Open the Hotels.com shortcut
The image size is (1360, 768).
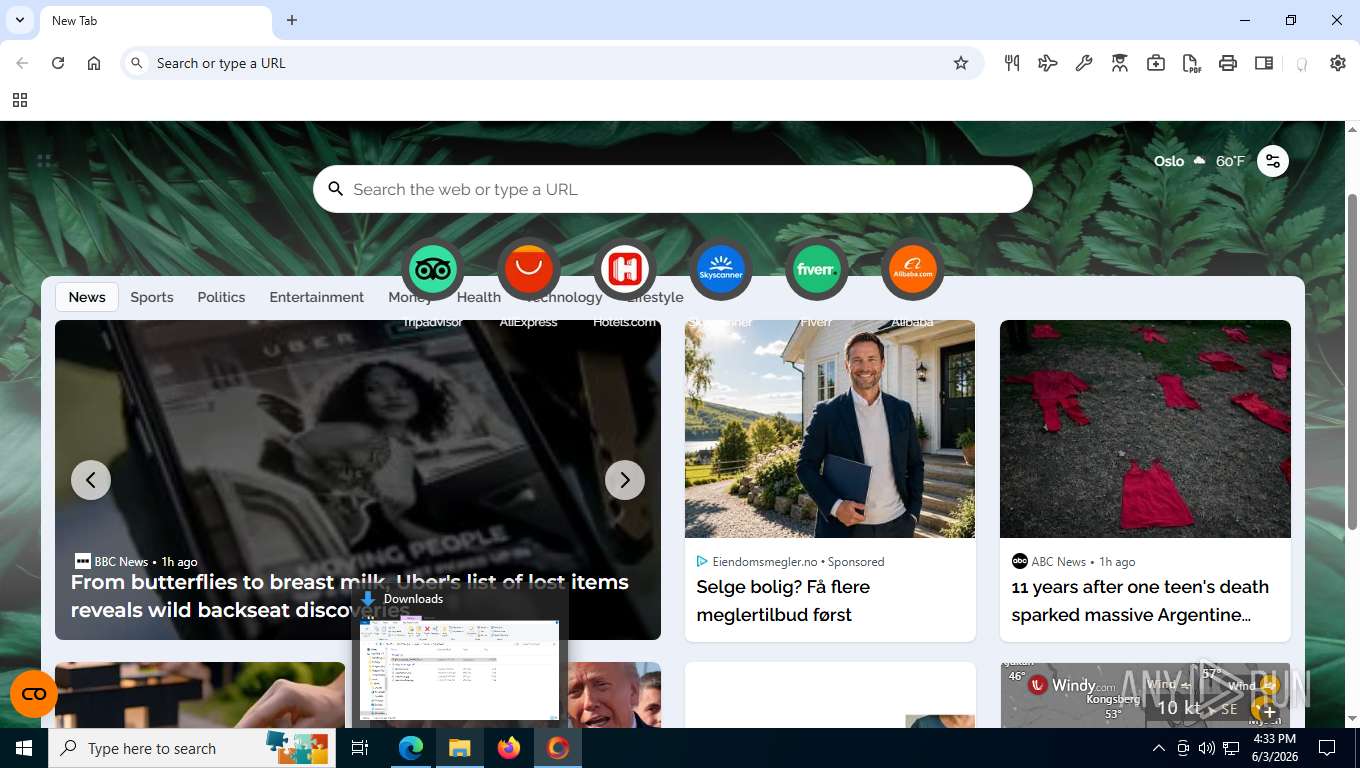(x=625, y=269)
